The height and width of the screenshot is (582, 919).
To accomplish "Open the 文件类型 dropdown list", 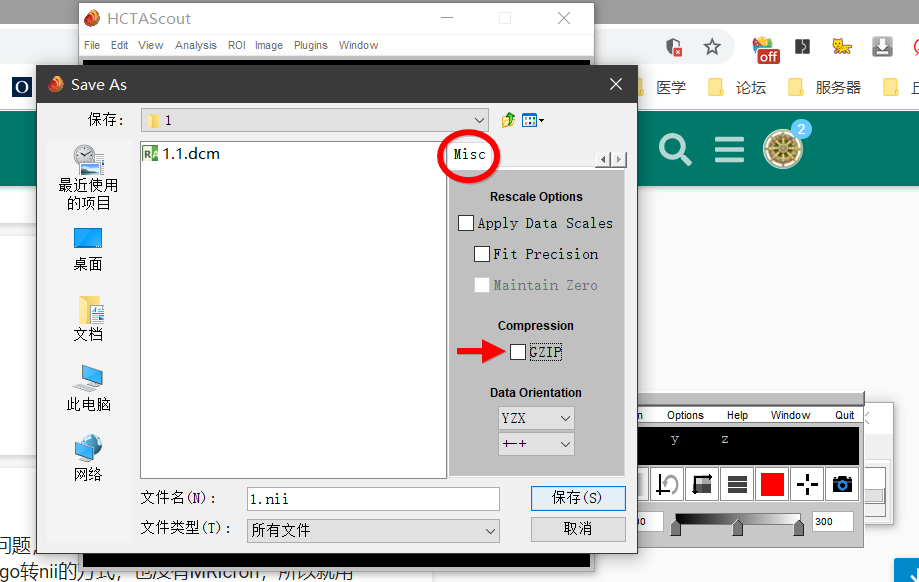I will click(x=373, y=530).
